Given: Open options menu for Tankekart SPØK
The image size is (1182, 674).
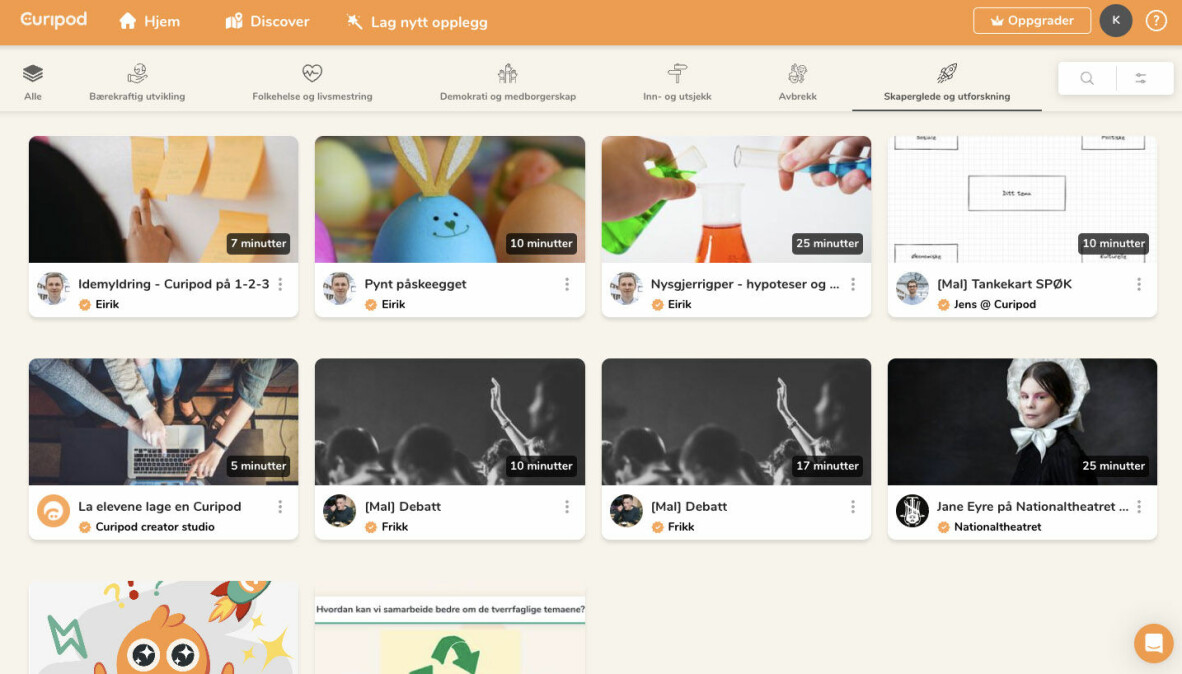Looking at the screenshot, I should coord(1139,284).
